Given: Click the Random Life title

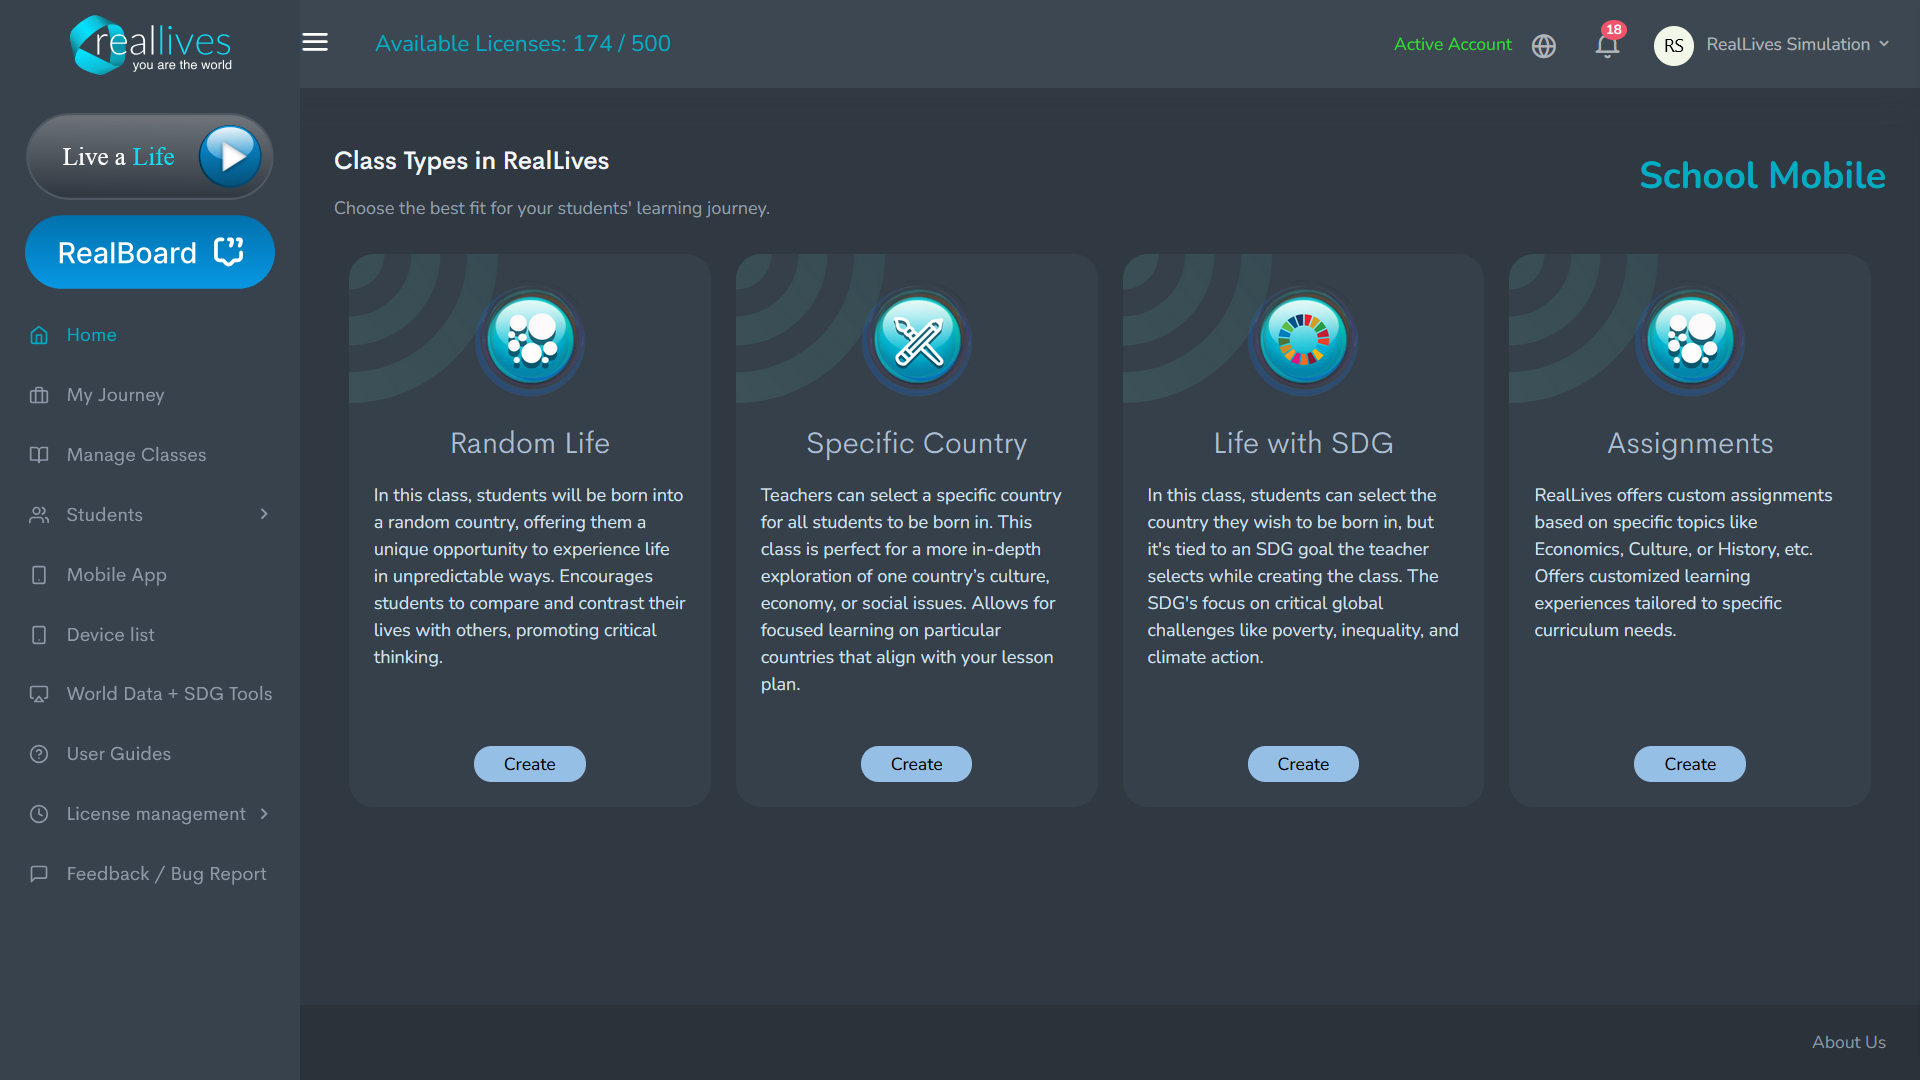Looking at the screenshot, I should click(530, 443).
